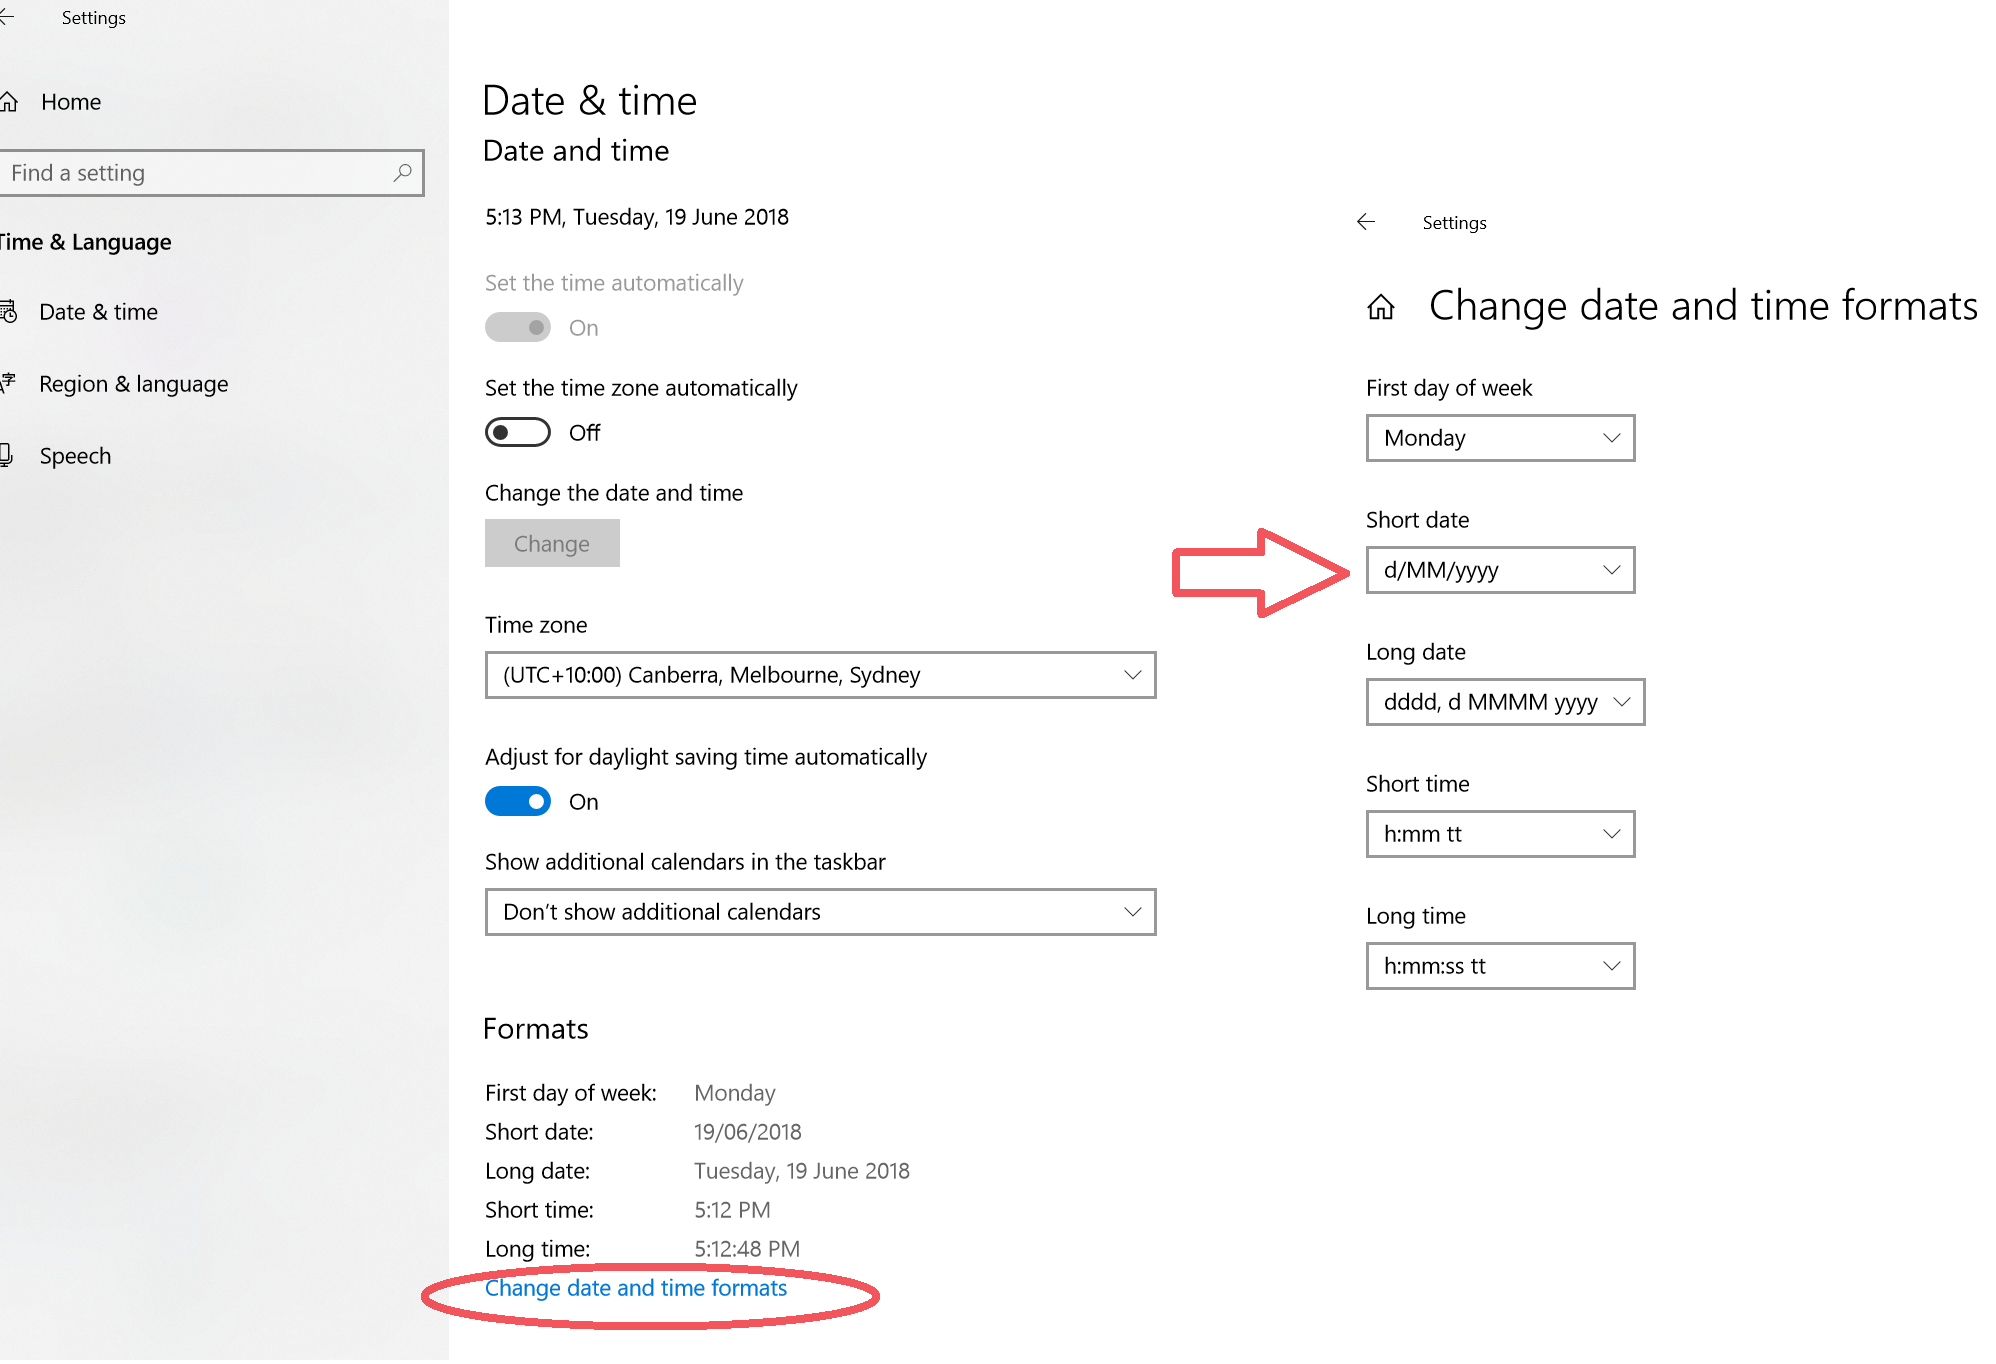
Task: Click the back arrow at the top left
Action: tap(6, 17)
